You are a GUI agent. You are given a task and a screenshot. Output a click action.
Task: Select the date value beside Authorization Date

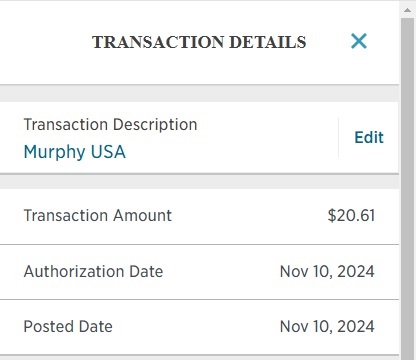click(x=327, y=271)
